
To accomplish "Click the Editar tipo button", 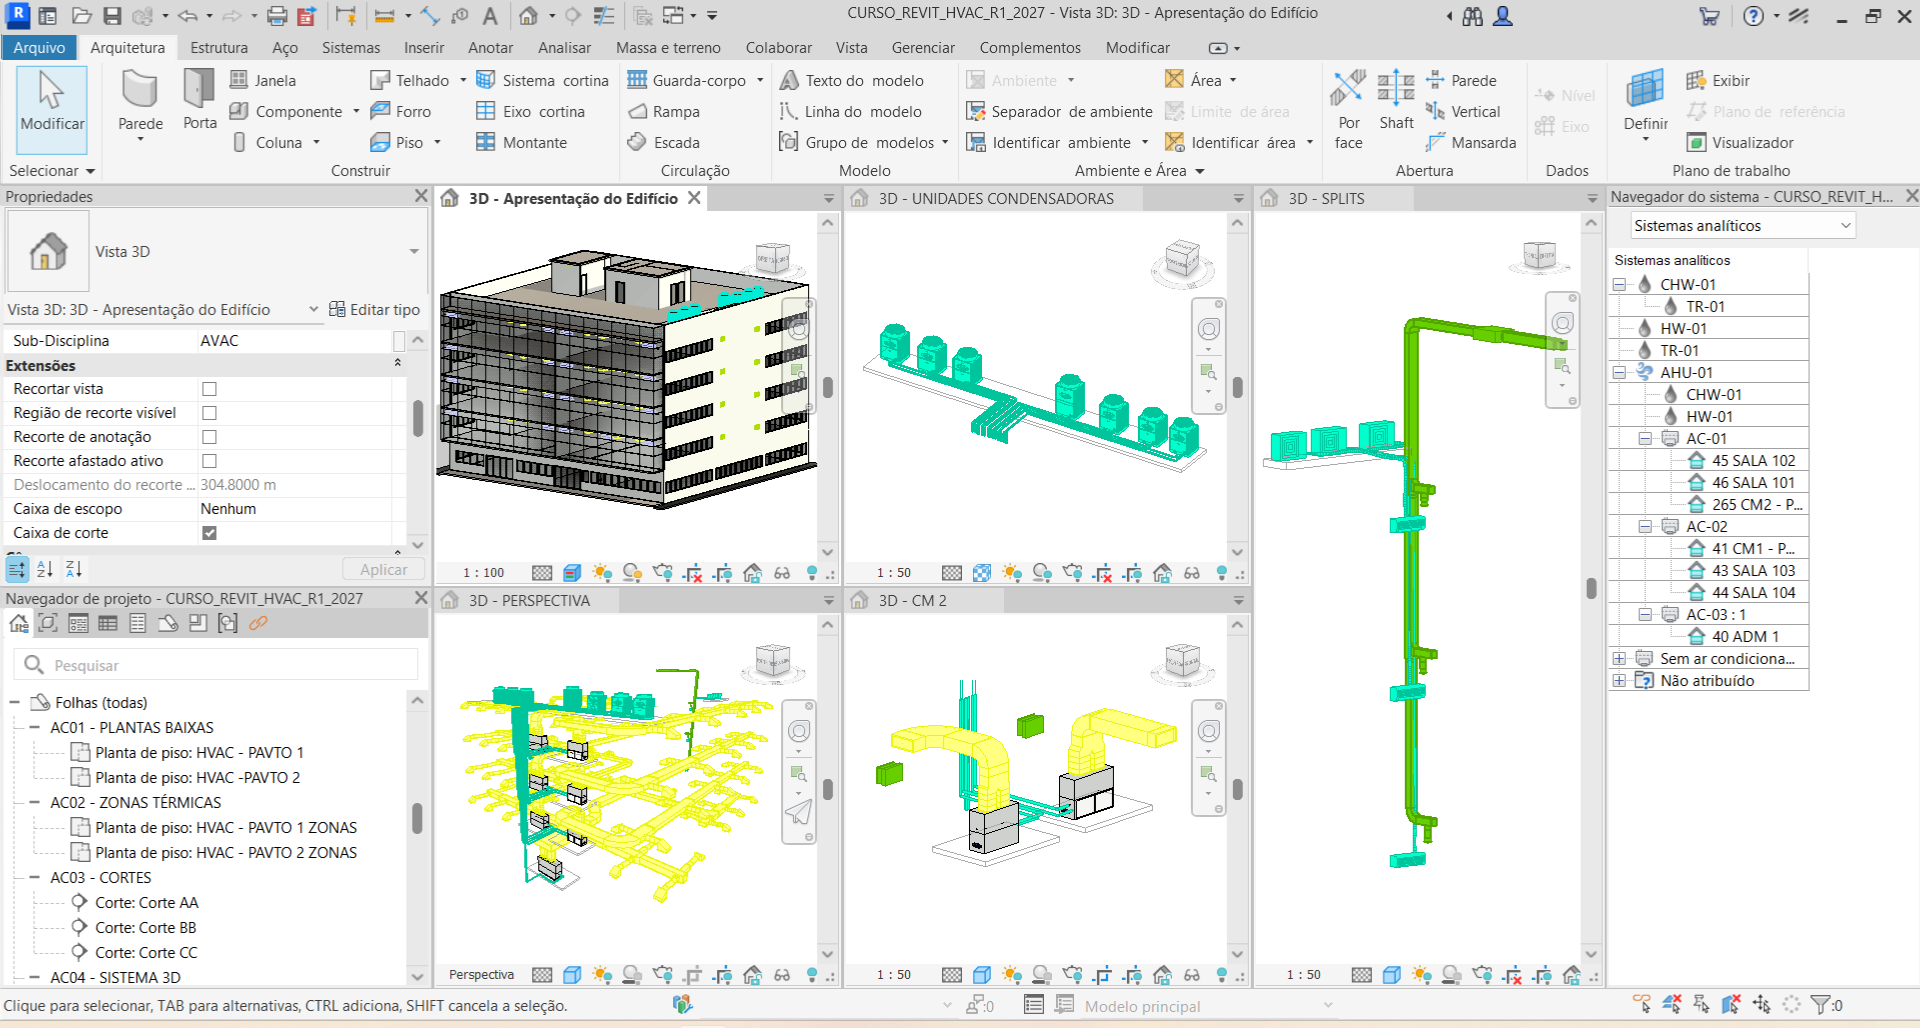I will click(375, 310).
